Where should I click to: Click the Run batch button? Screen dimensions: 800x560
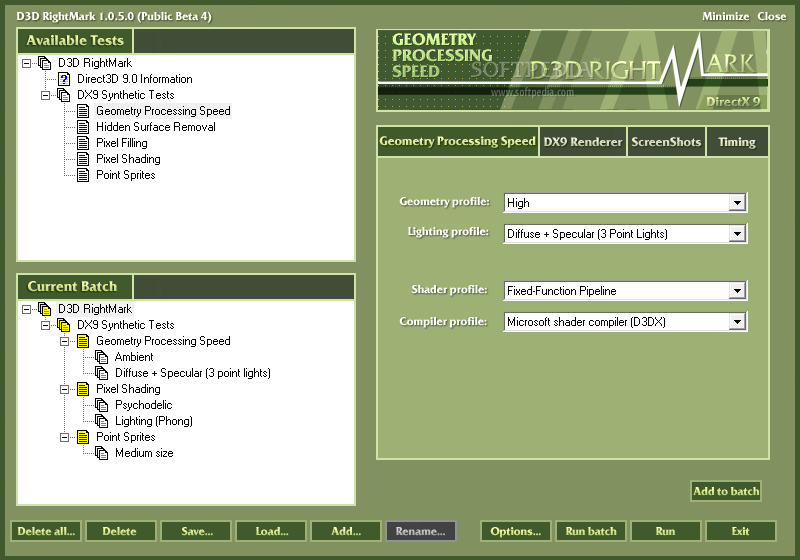click(591, 531)
